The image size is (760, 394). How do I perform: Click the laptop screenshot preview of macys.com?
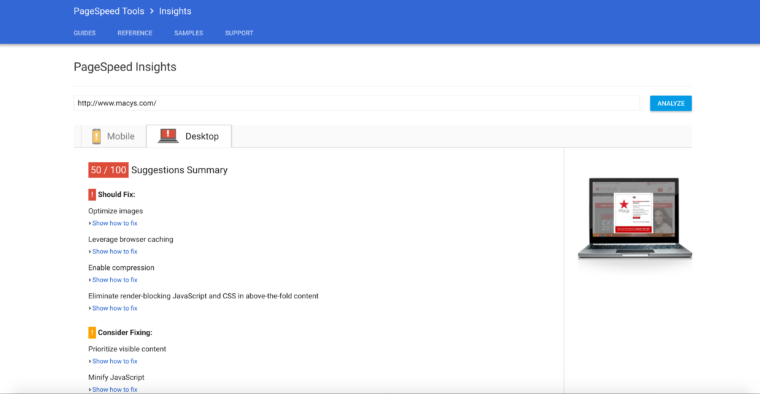pyautogui.click(x=634, y=218)
